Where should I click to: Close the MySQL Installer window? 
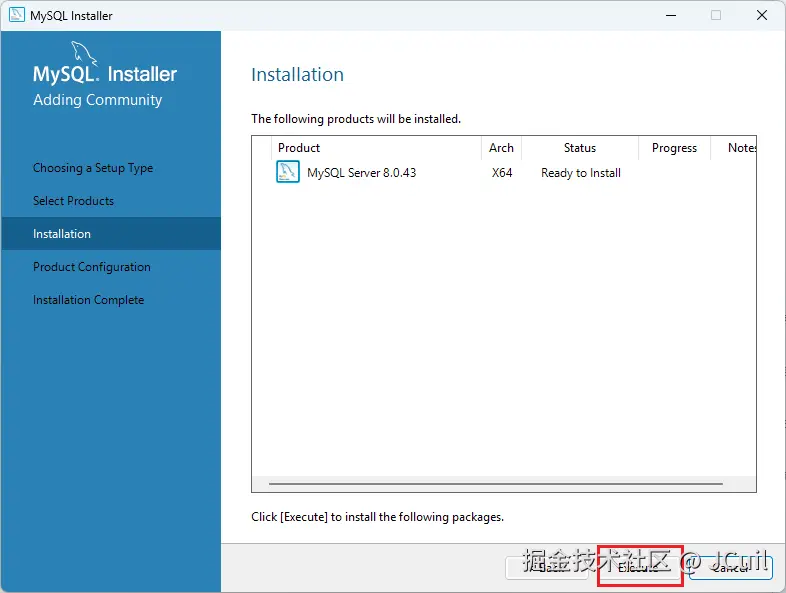(x=761, y=16)
